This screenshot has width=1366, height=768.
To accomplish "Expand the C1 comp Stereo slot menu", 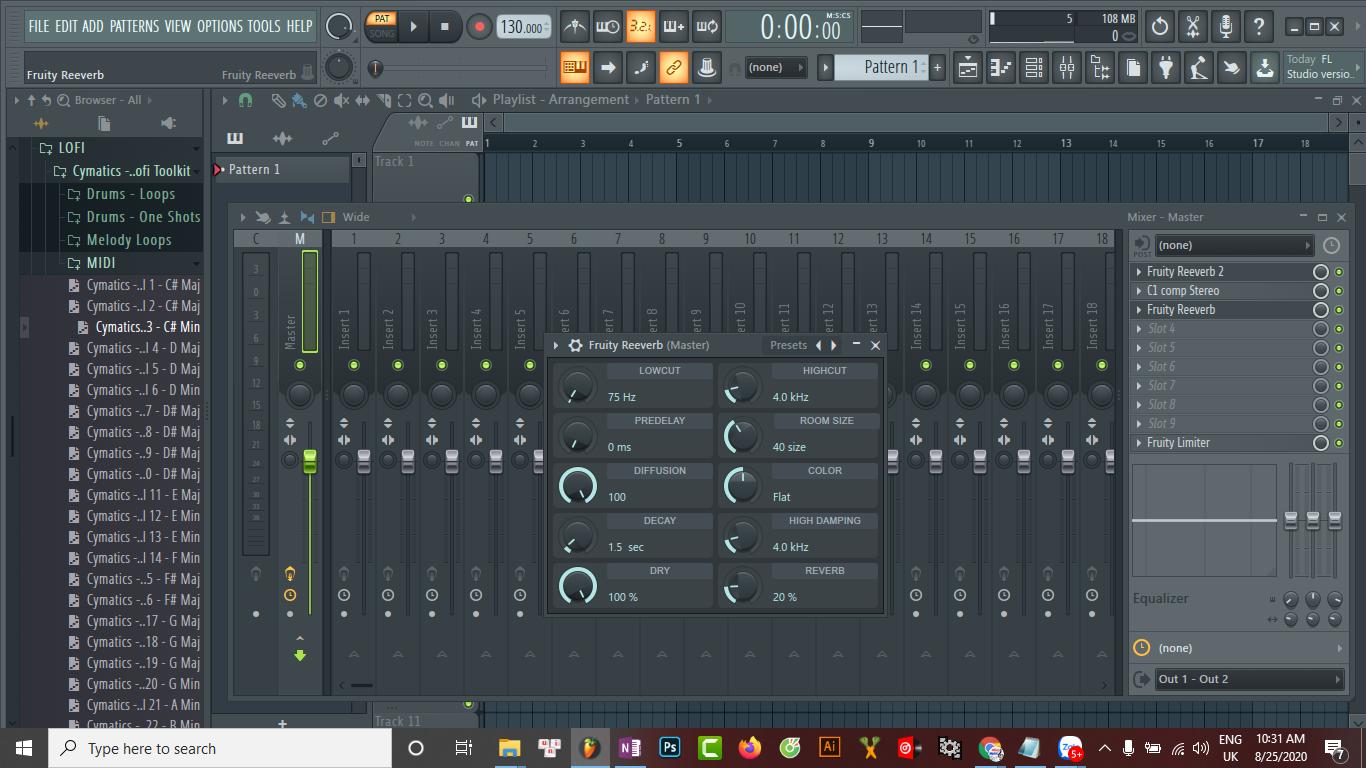I will 1139,291.
